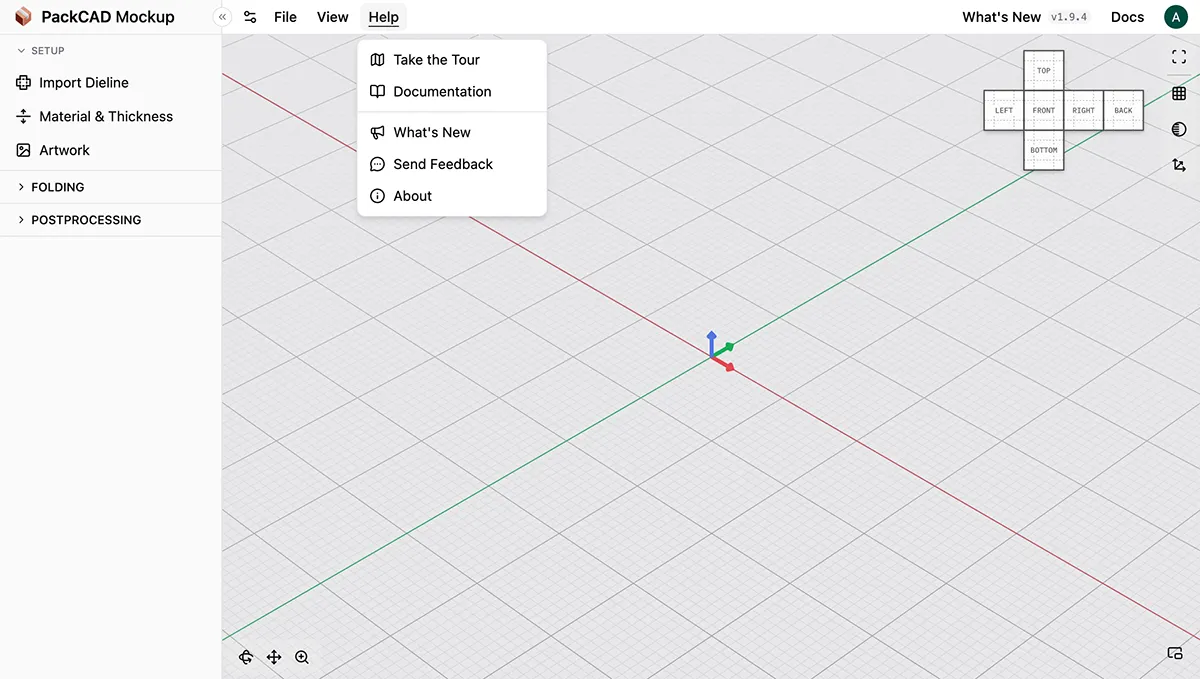Click the book icon beside Documentation
The image size is (1200, 679).
coord(377,91)
